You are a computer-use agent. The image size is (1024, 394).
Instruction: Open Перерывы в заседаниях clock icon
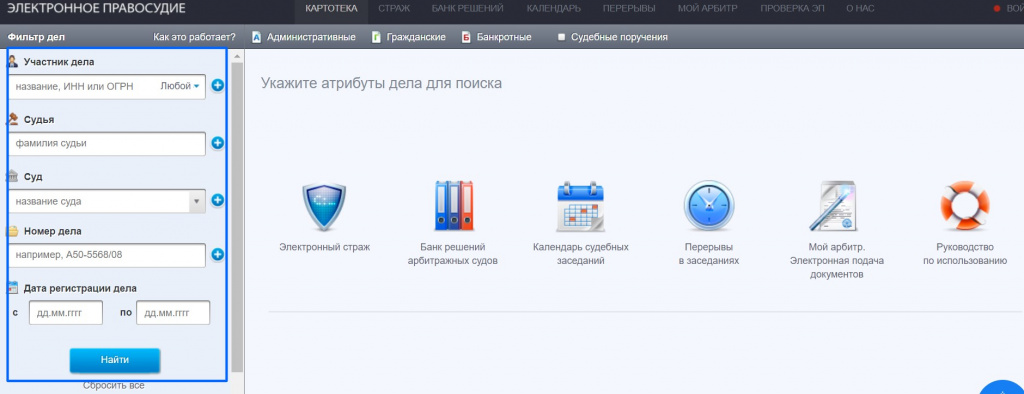(709, 206)
